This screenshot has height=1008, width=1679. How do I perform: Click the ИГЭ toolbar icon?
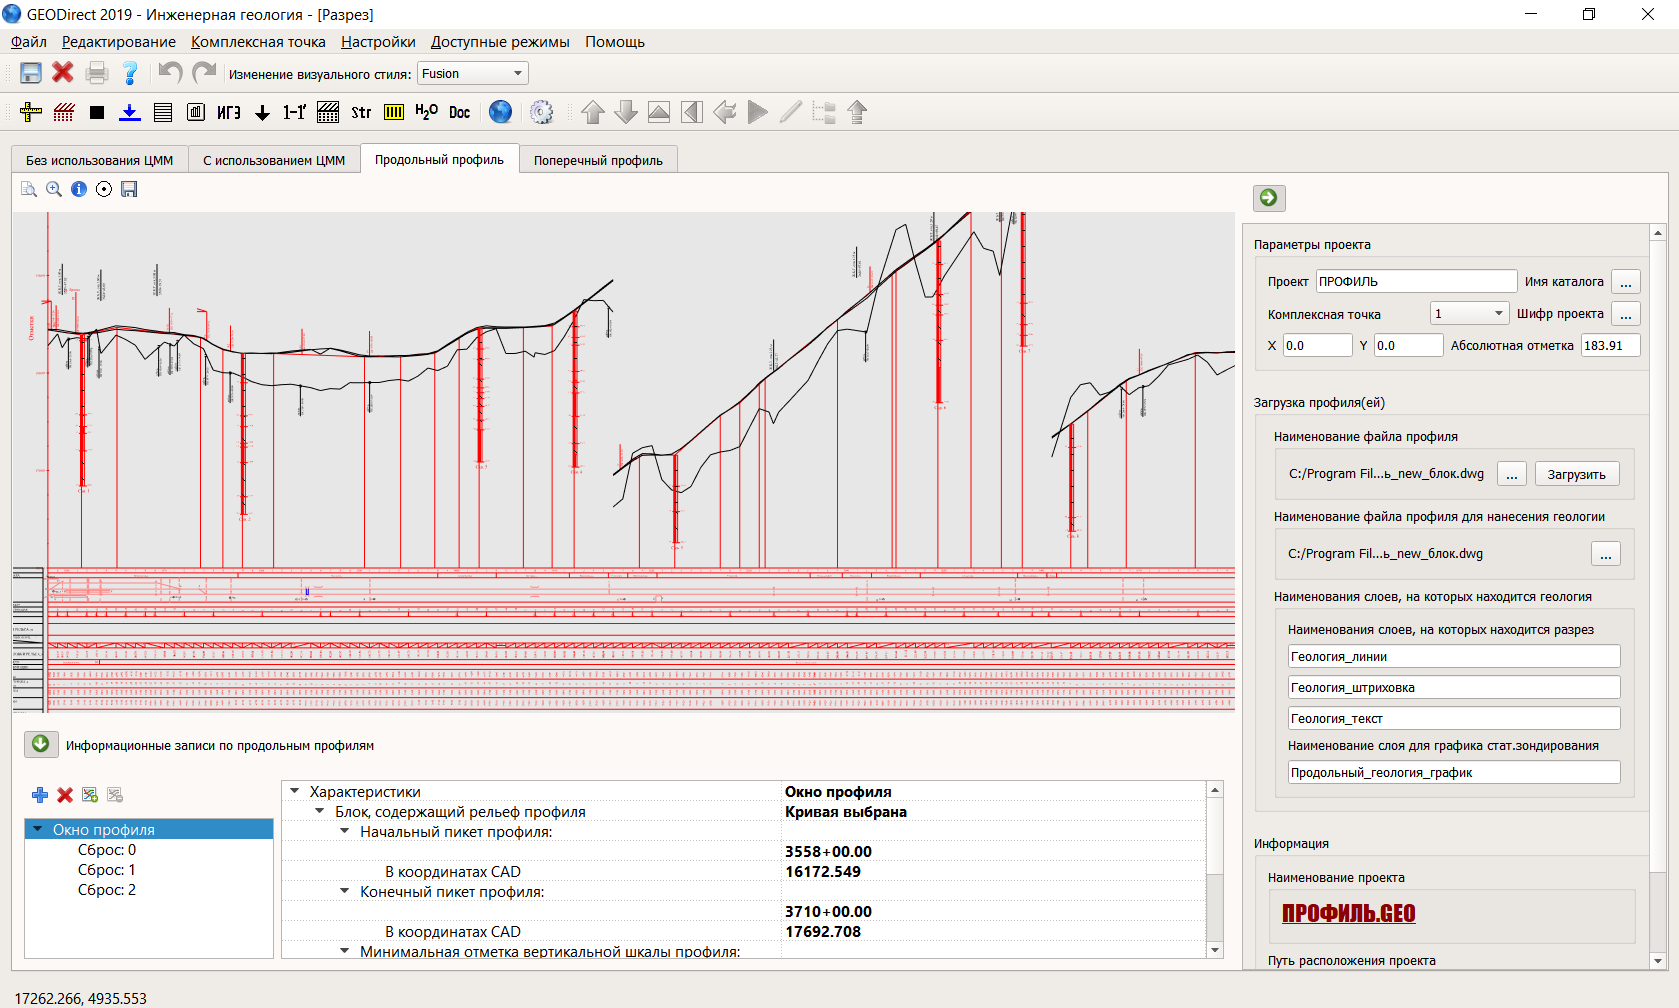229,112
